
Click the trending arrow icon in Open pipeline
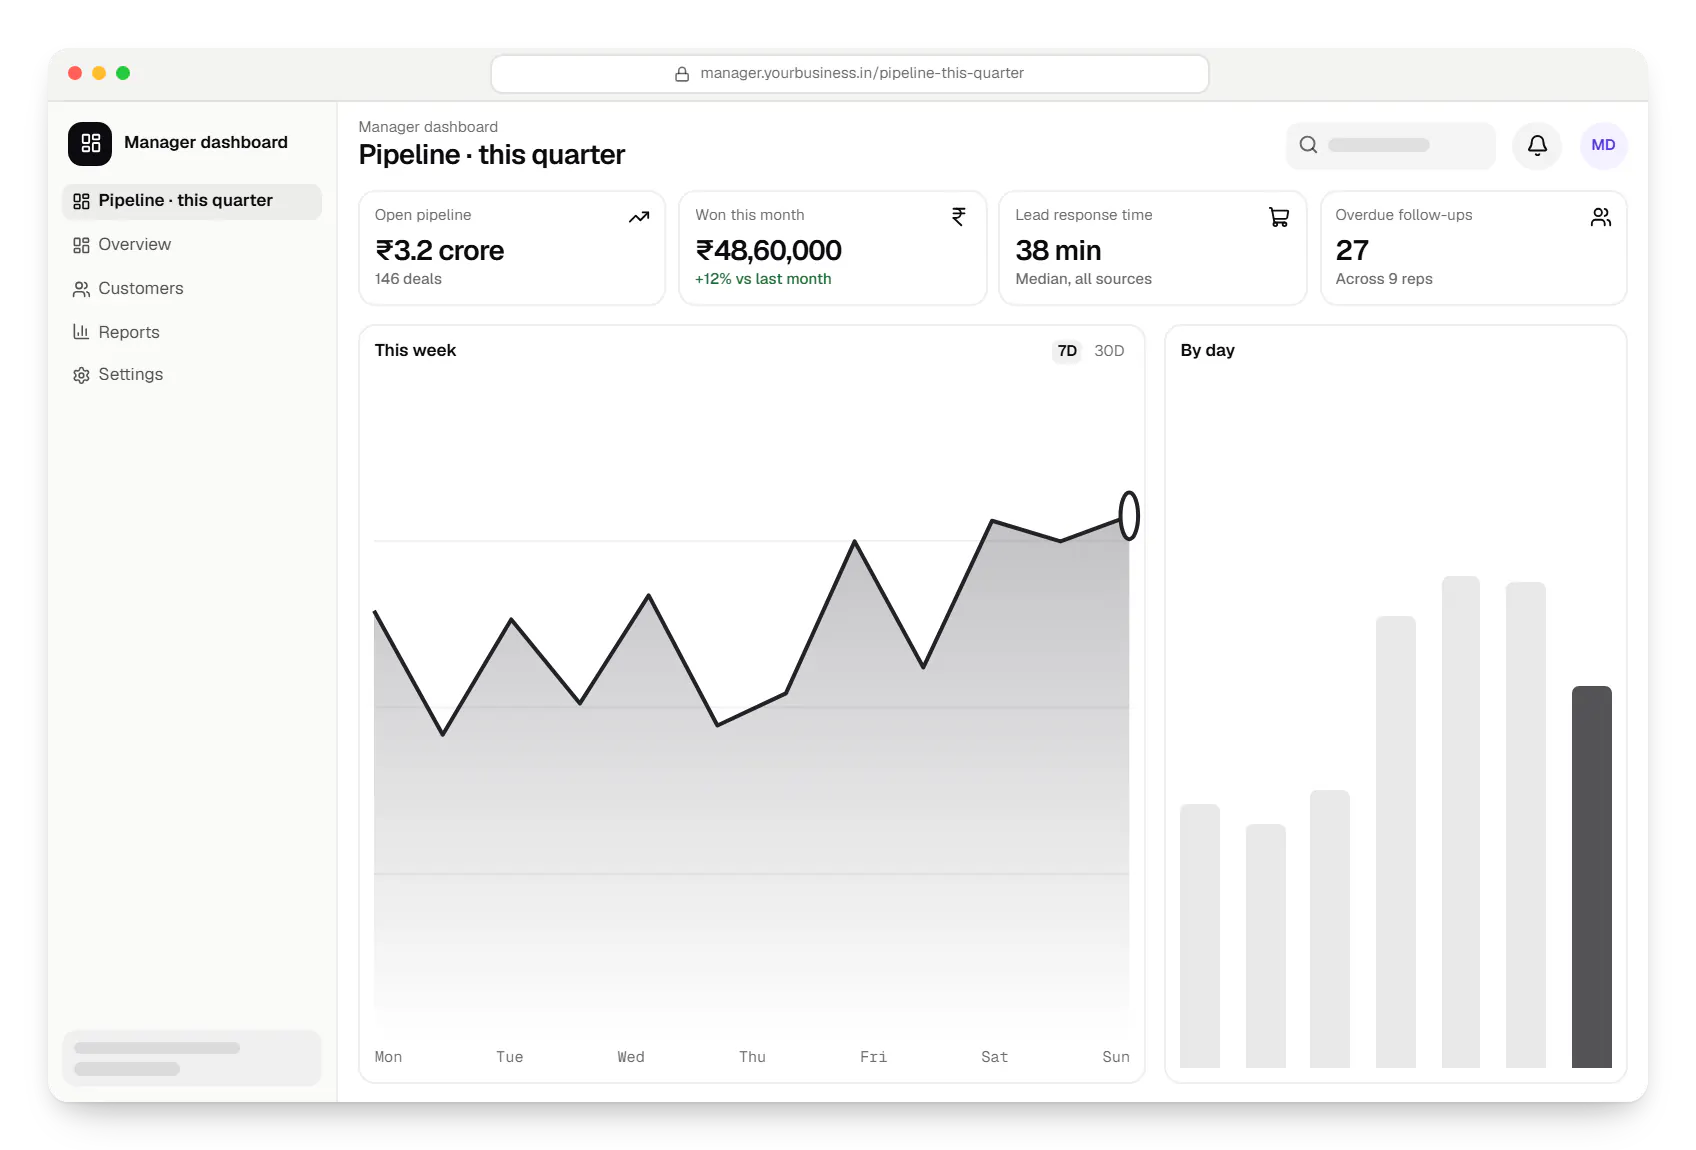pos(639,217)
